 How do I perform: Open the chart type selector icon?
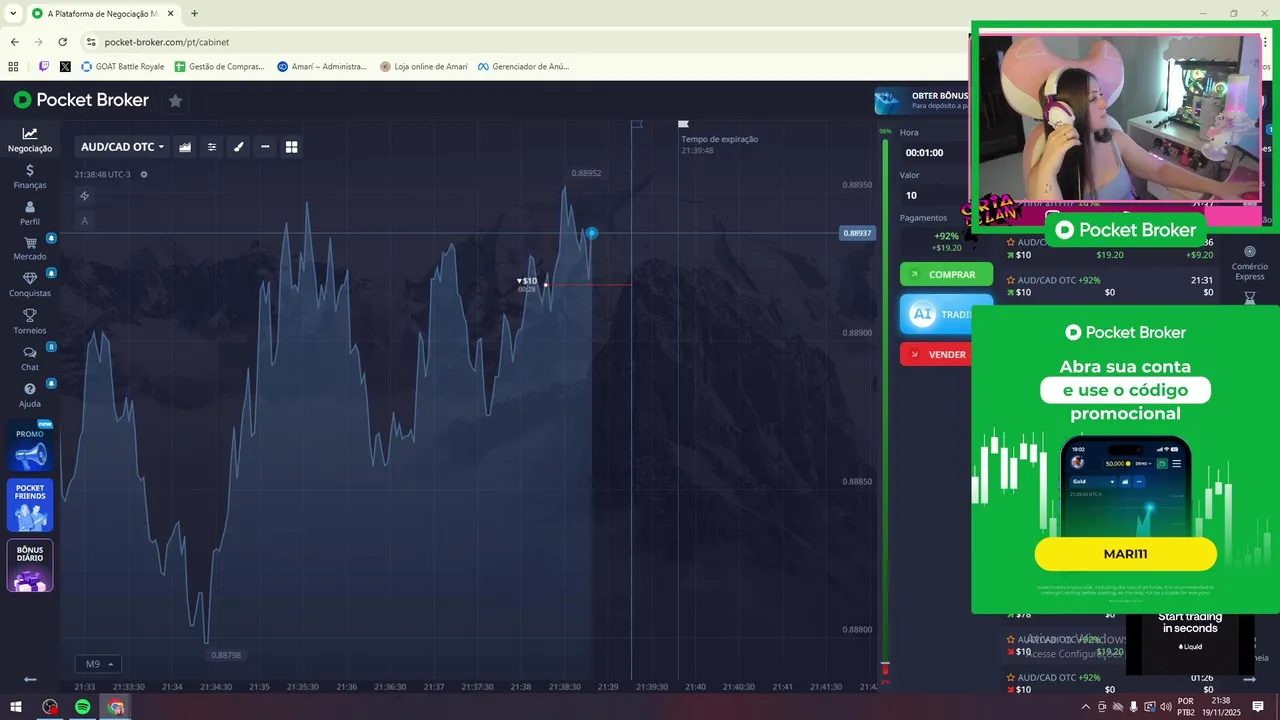point(185,147)
